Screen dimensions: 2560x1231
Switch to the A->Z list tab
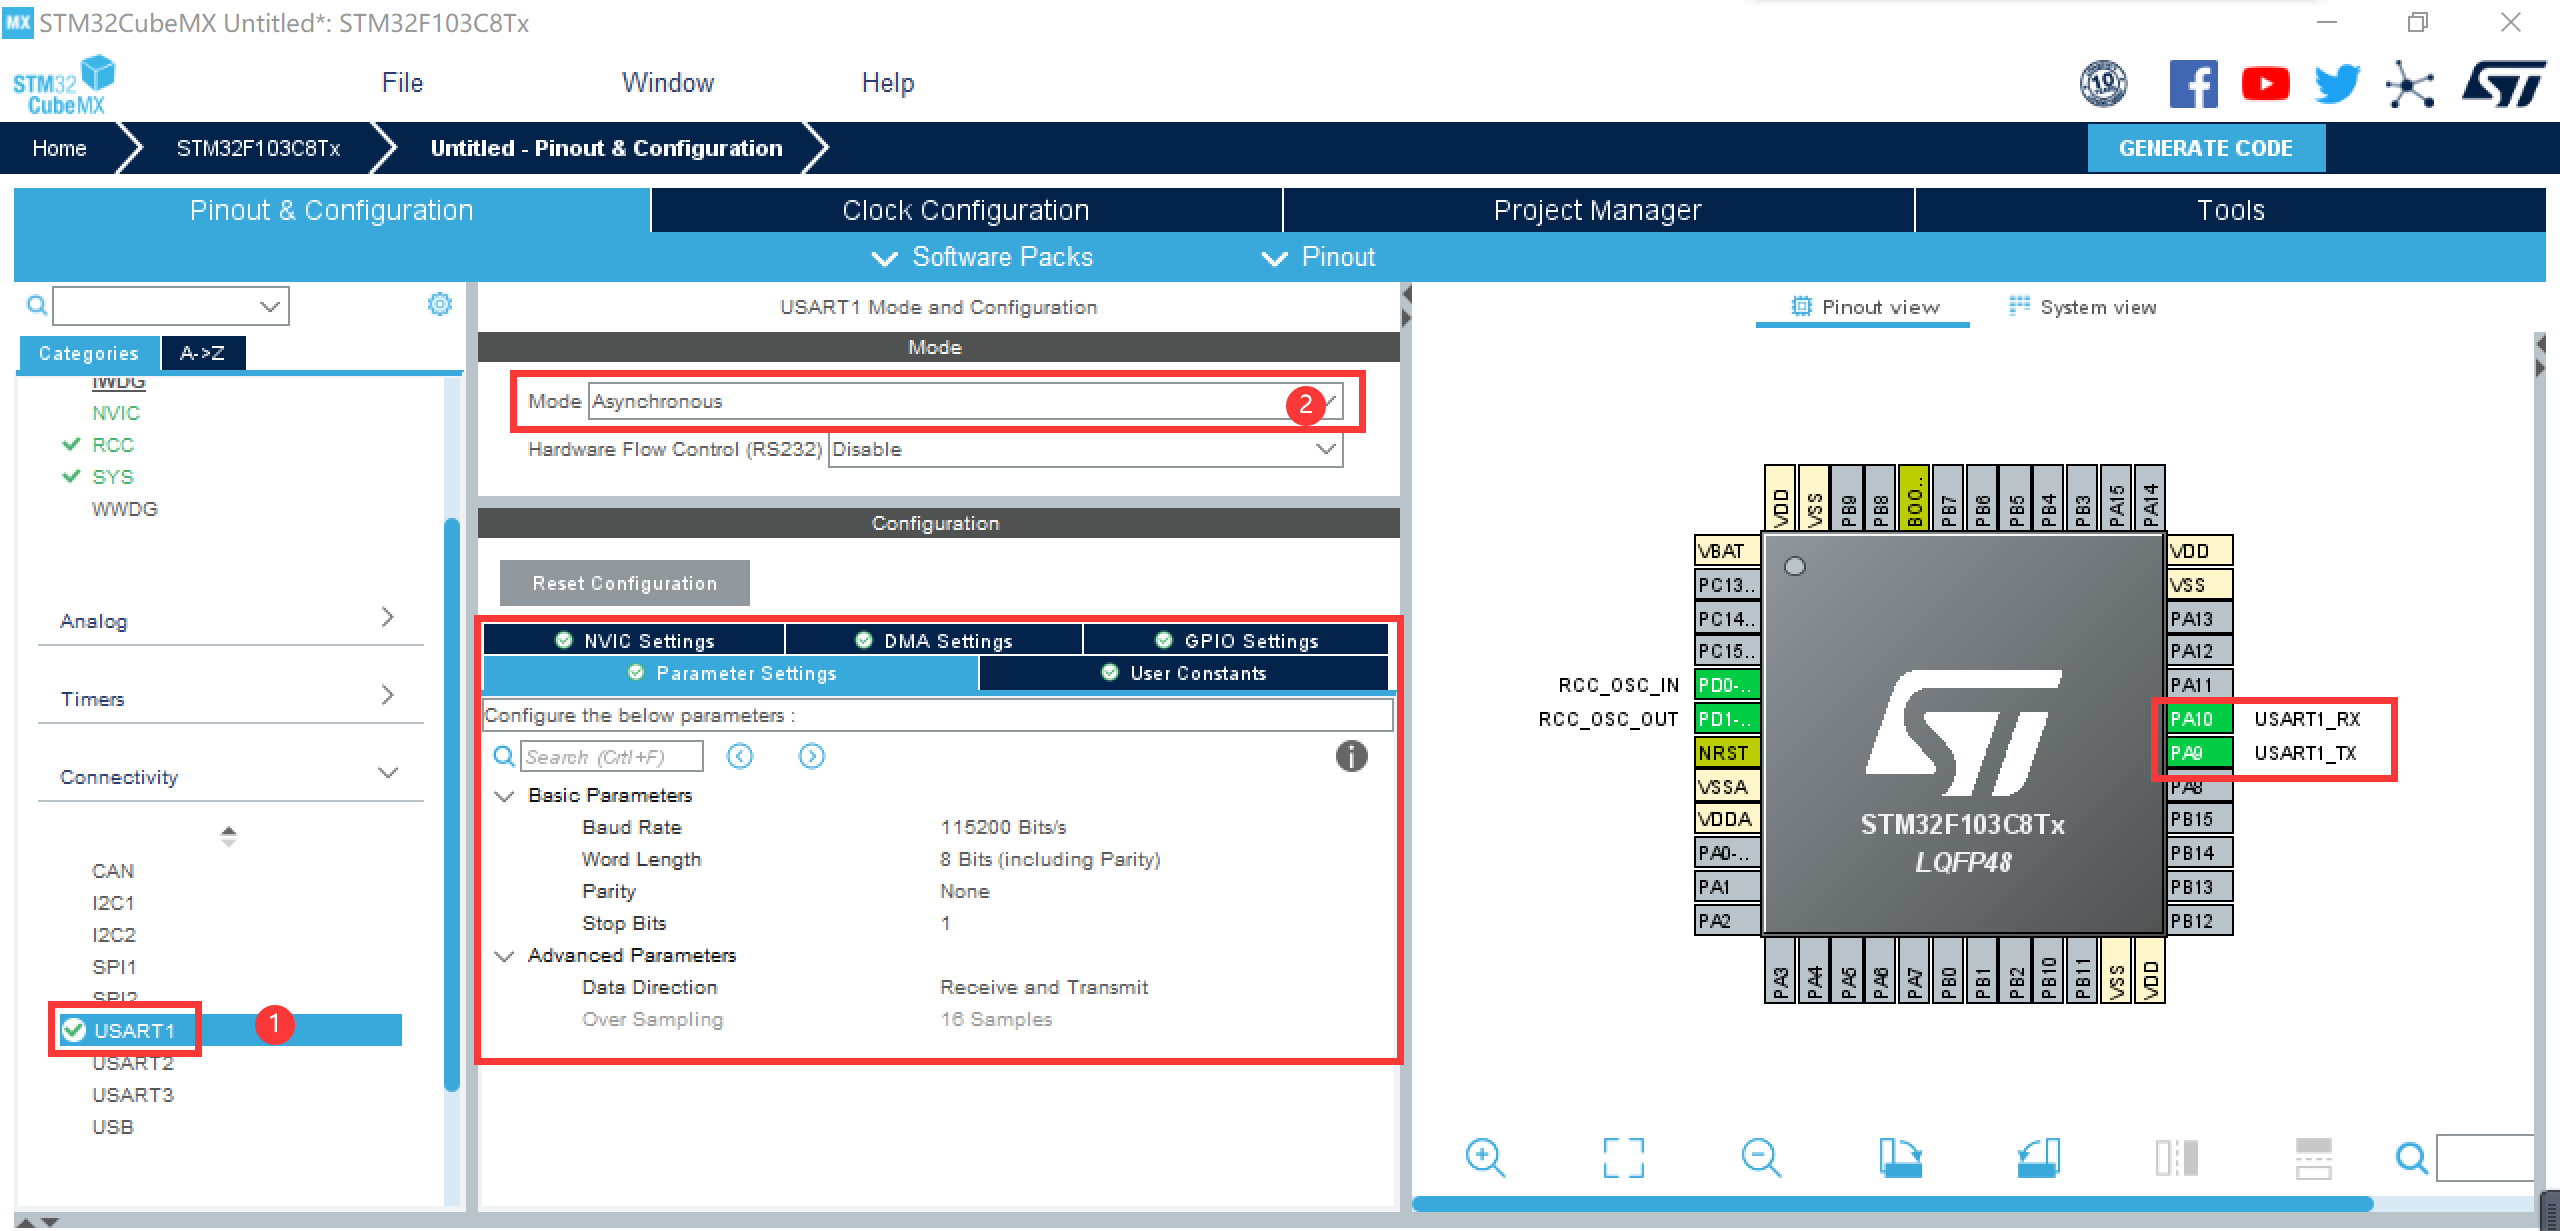pyautogui.click(x=203, y=353)
